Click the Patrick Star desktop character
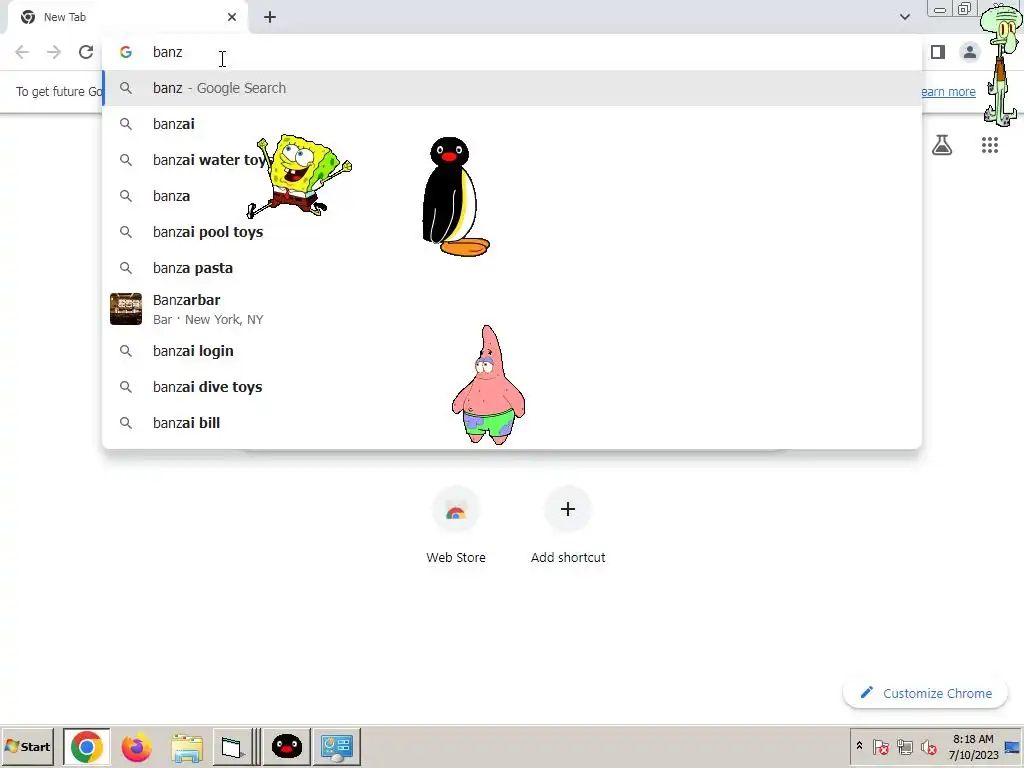This screenshot has width=1024, height=768. (488, 385)
